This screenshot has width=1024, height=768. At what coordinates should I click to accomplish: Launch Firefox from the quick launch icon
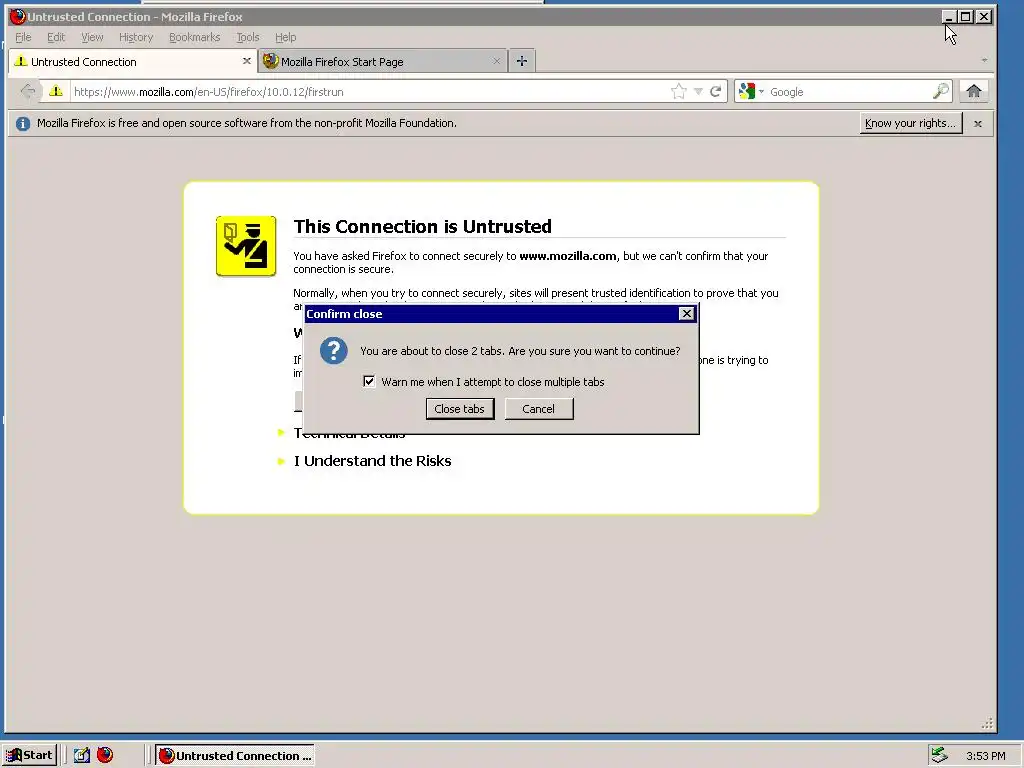[x=104, y=755]
